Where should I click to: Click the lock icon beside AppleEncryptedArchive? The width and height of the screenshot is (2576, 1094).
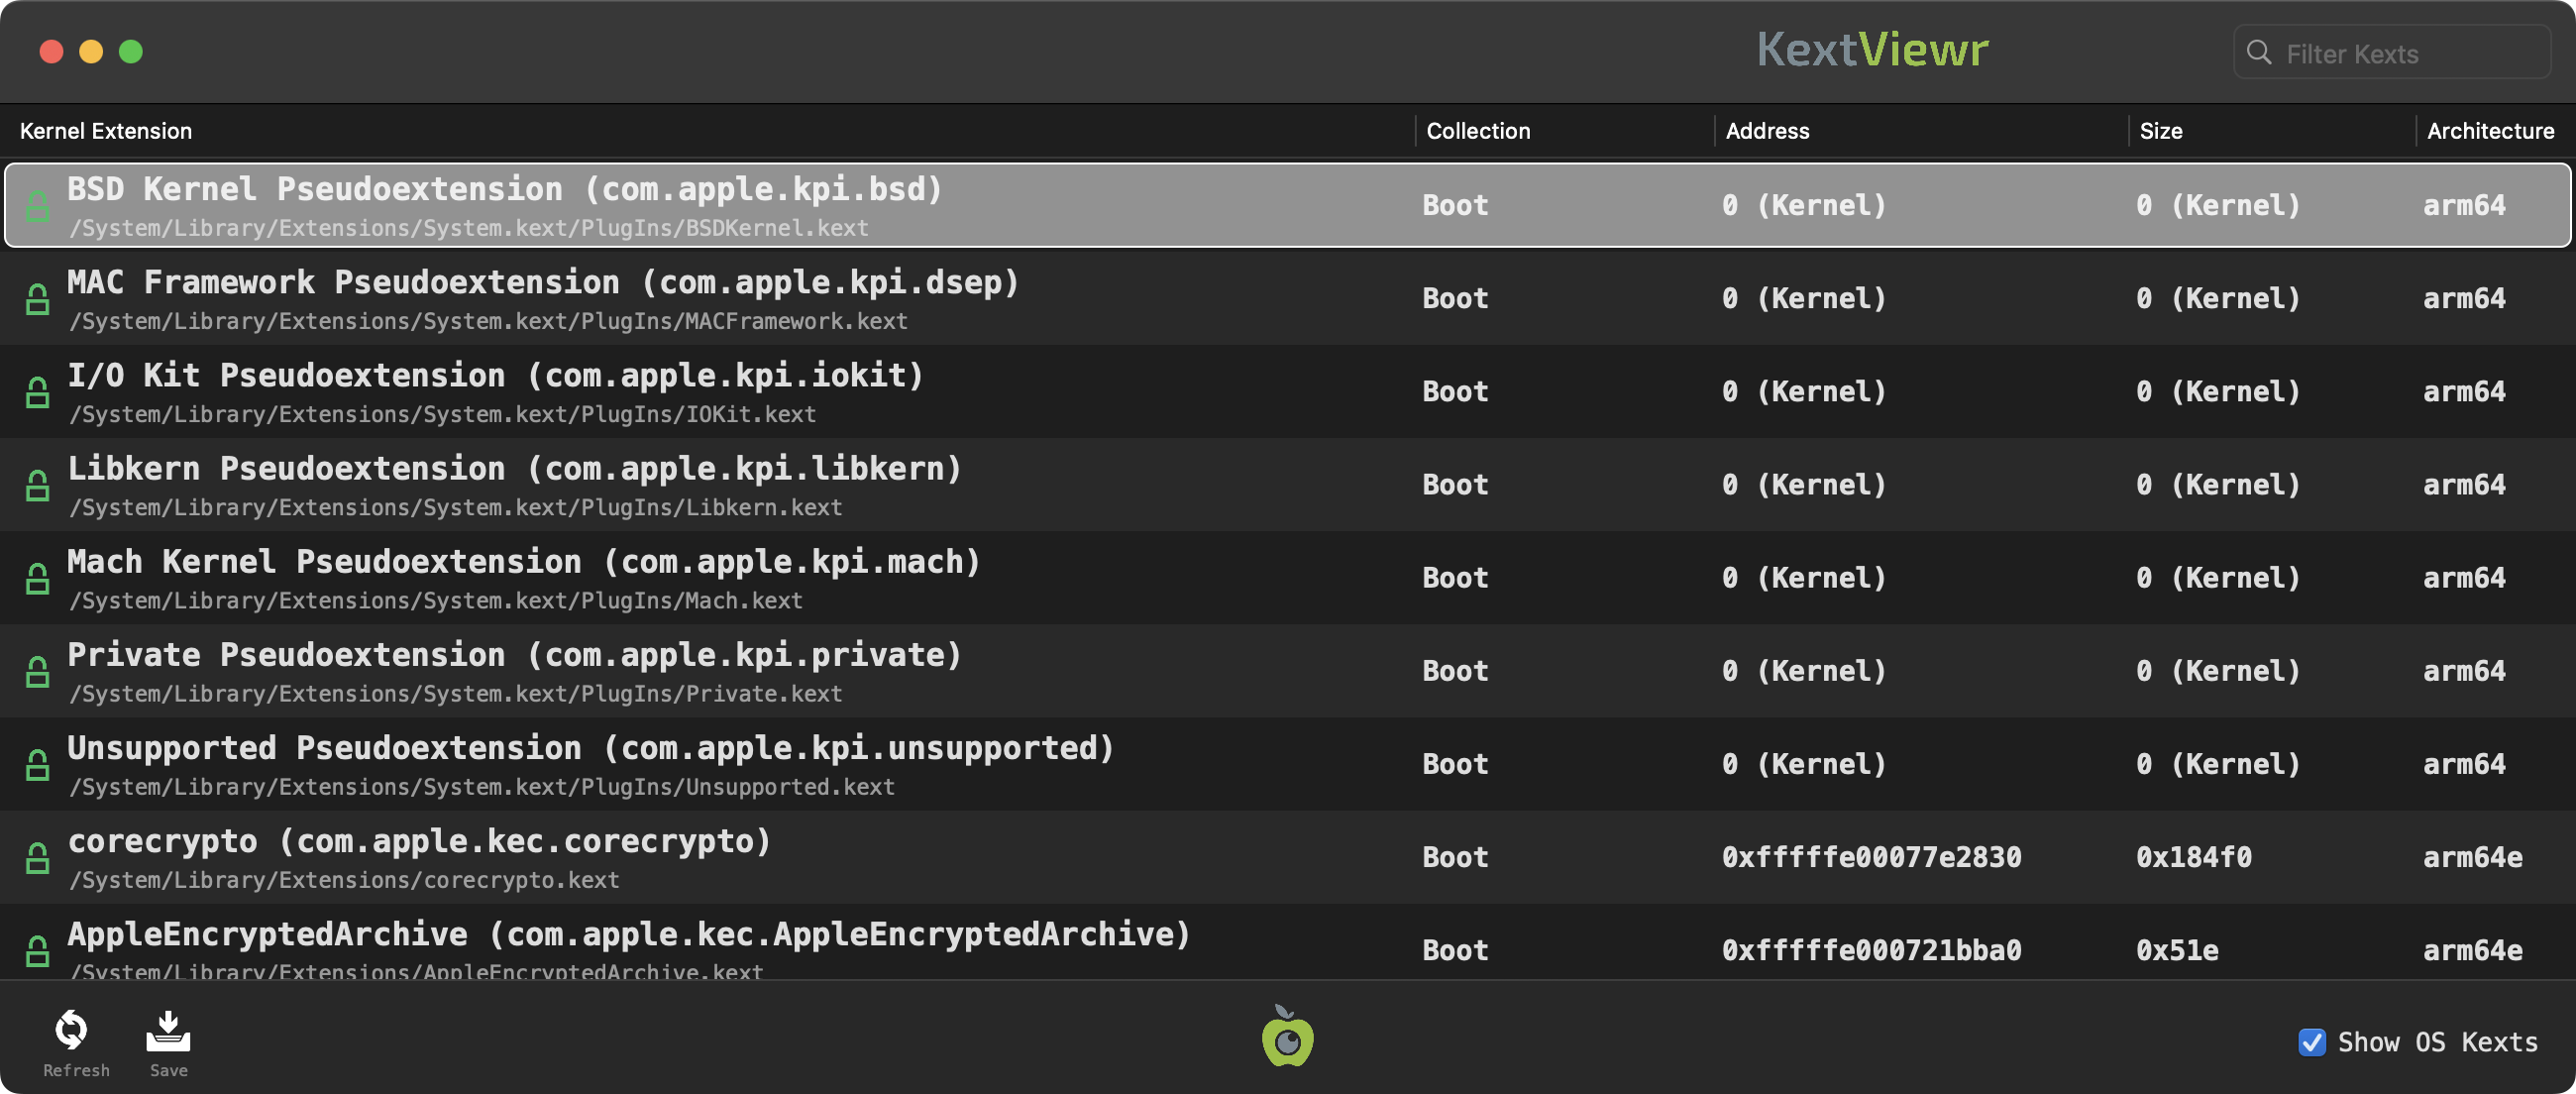coord(37,950)
